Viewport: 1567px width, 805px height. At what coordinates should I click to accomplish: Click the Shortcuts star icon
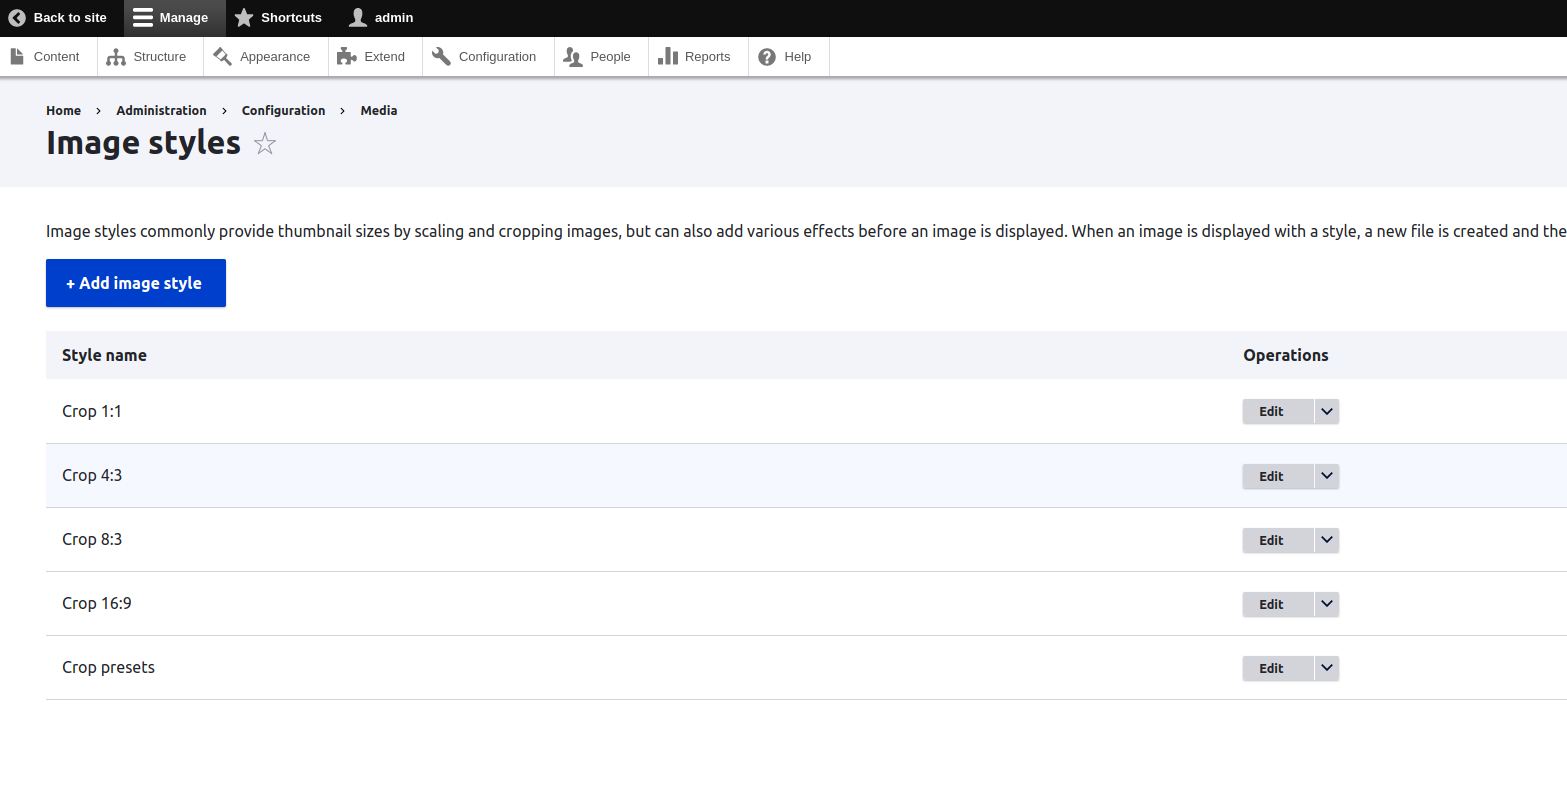click(x=243, y=17)
